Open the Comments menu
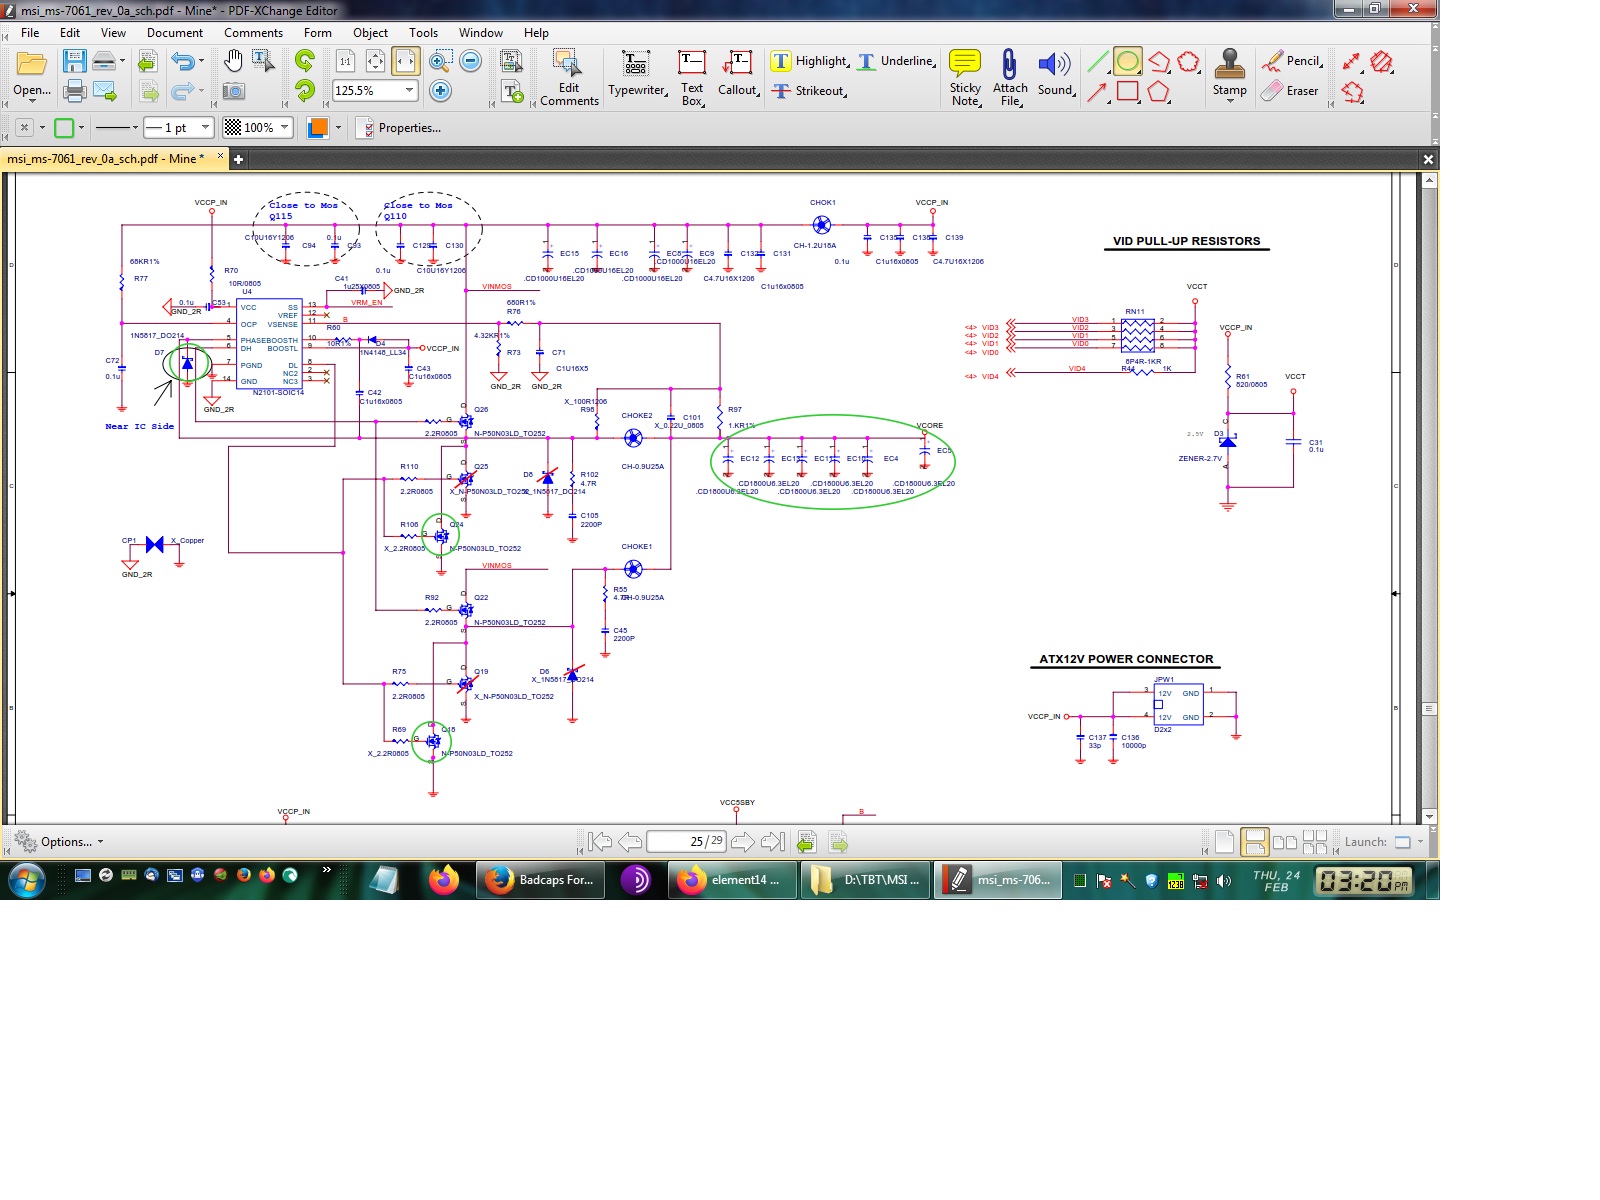Viewport: 1600px width, 1200px height. (x=253, y=33)
